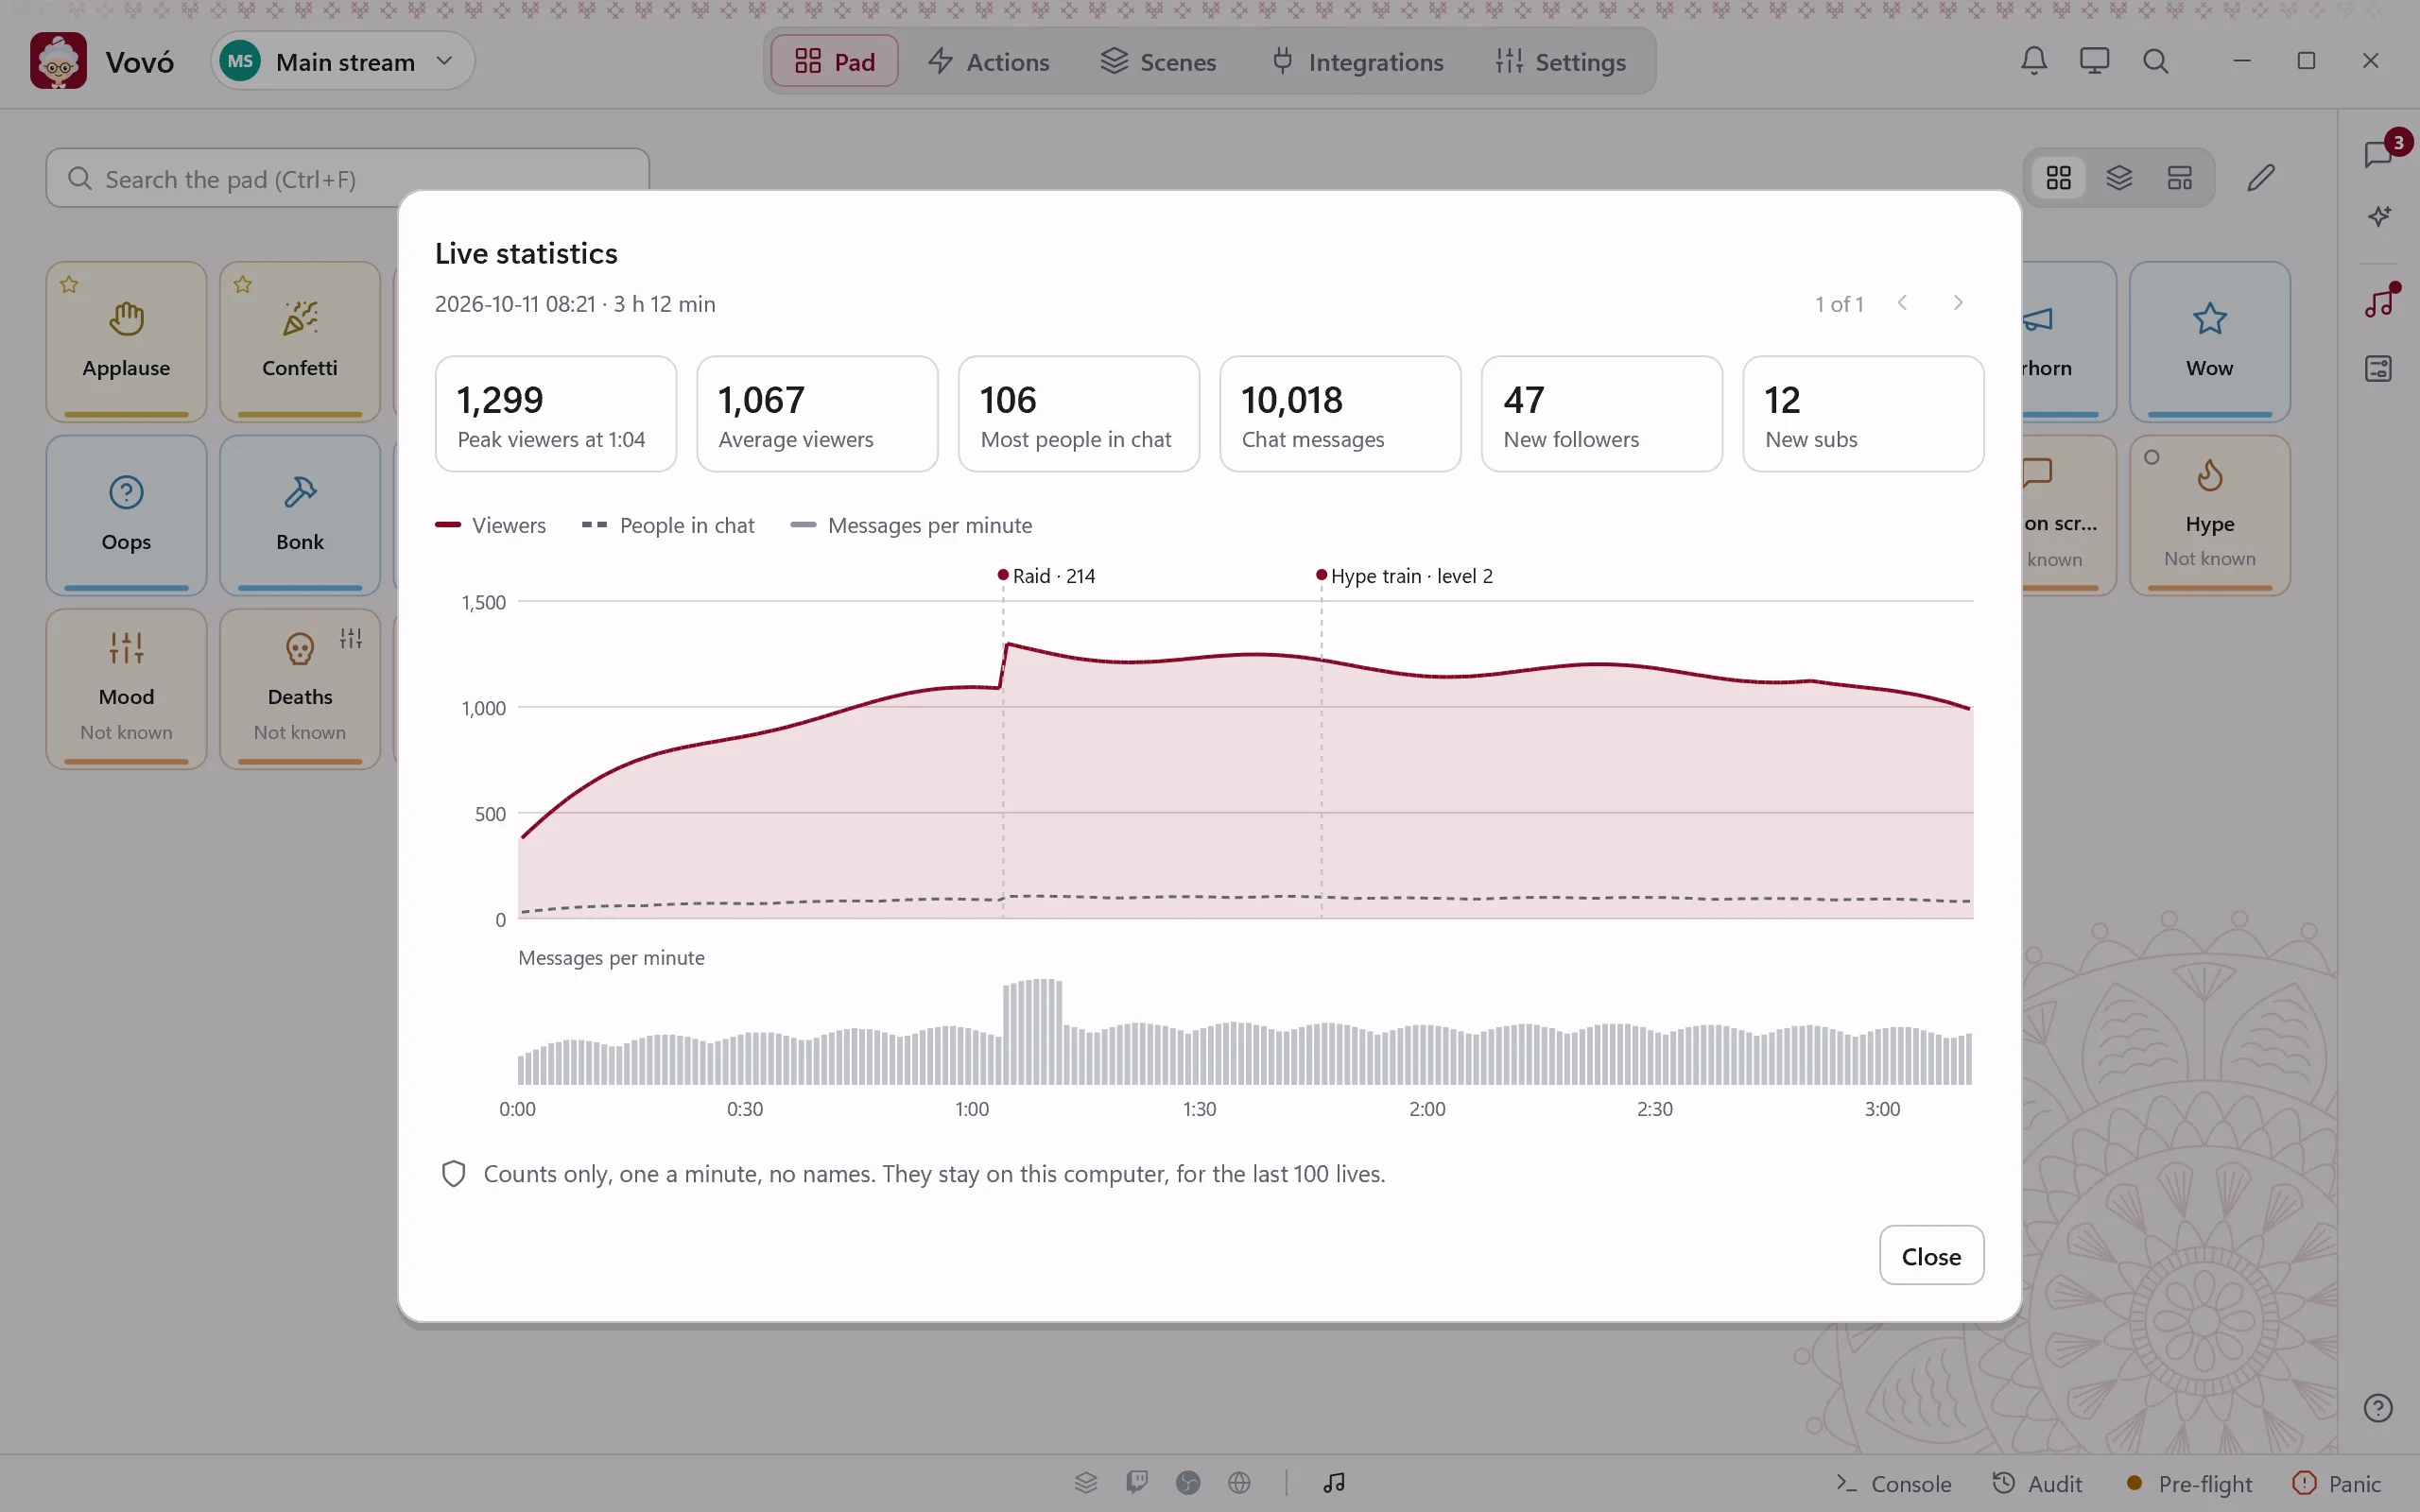Go to next live statistics page
Viewport: 2420px width, 1512px height.
pyautogui.click(x=1958, y=303)
